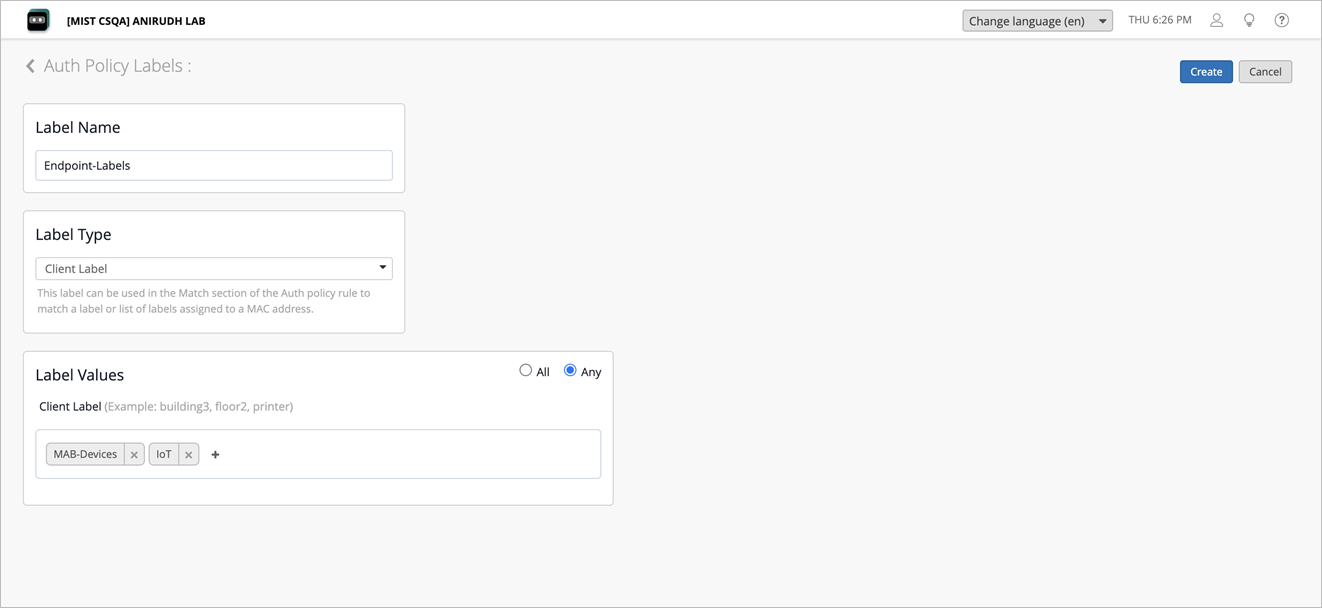This screenshot has width=1322, height=608.
Task: Select the All radio option
Action: click(x=525, y=370)
